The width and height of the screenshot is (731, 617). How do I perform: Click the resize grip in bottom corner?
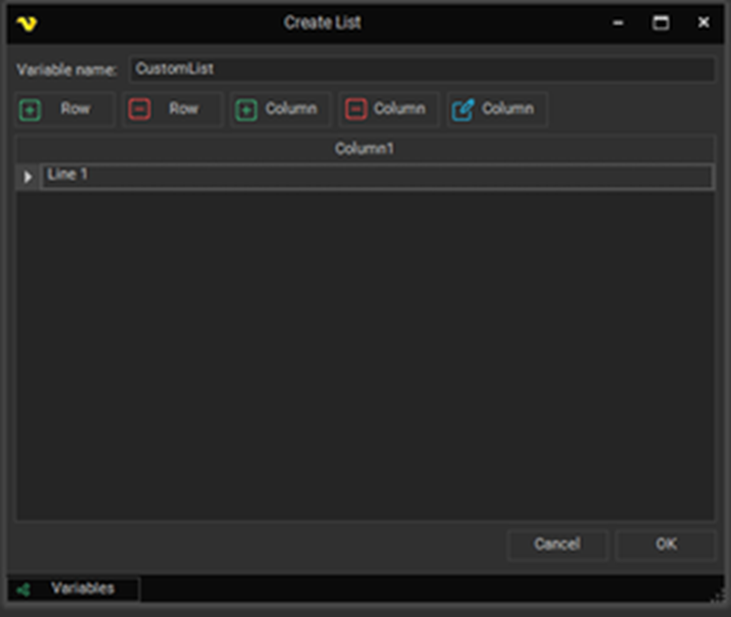tap(719, 596)
